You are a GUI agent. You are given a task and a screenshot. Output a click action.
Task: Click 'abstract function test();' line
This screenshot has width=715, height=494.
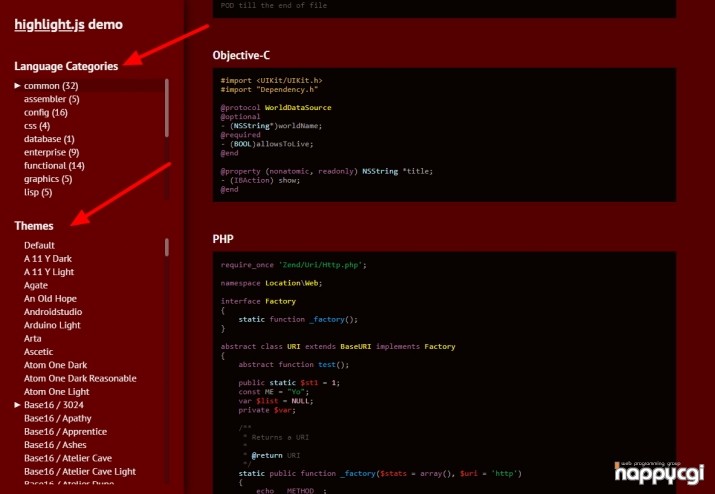click(294, 365)
